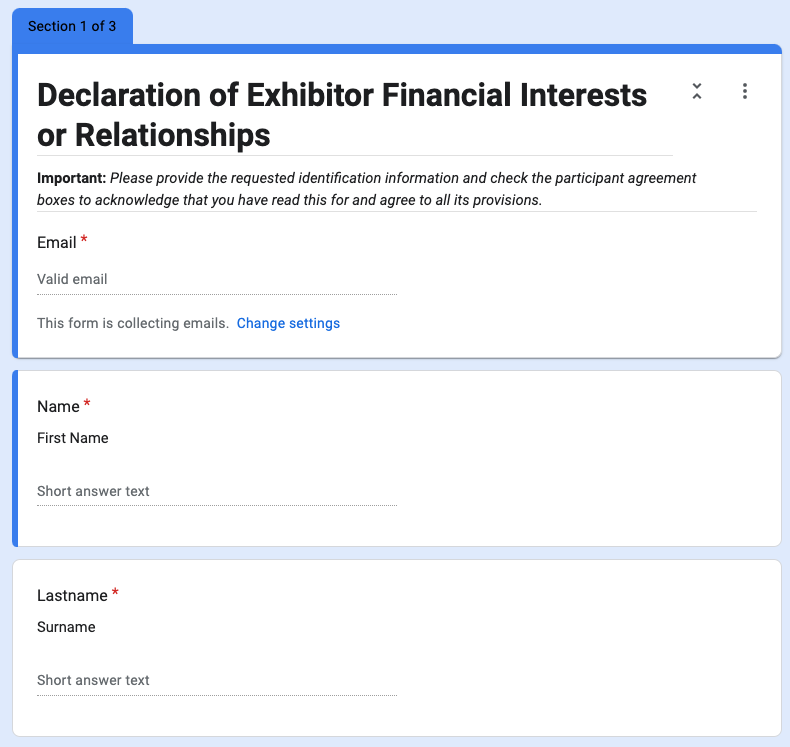Edit the Lastname question title
This screenshot has width=790, height=747.
coord(72,595)
